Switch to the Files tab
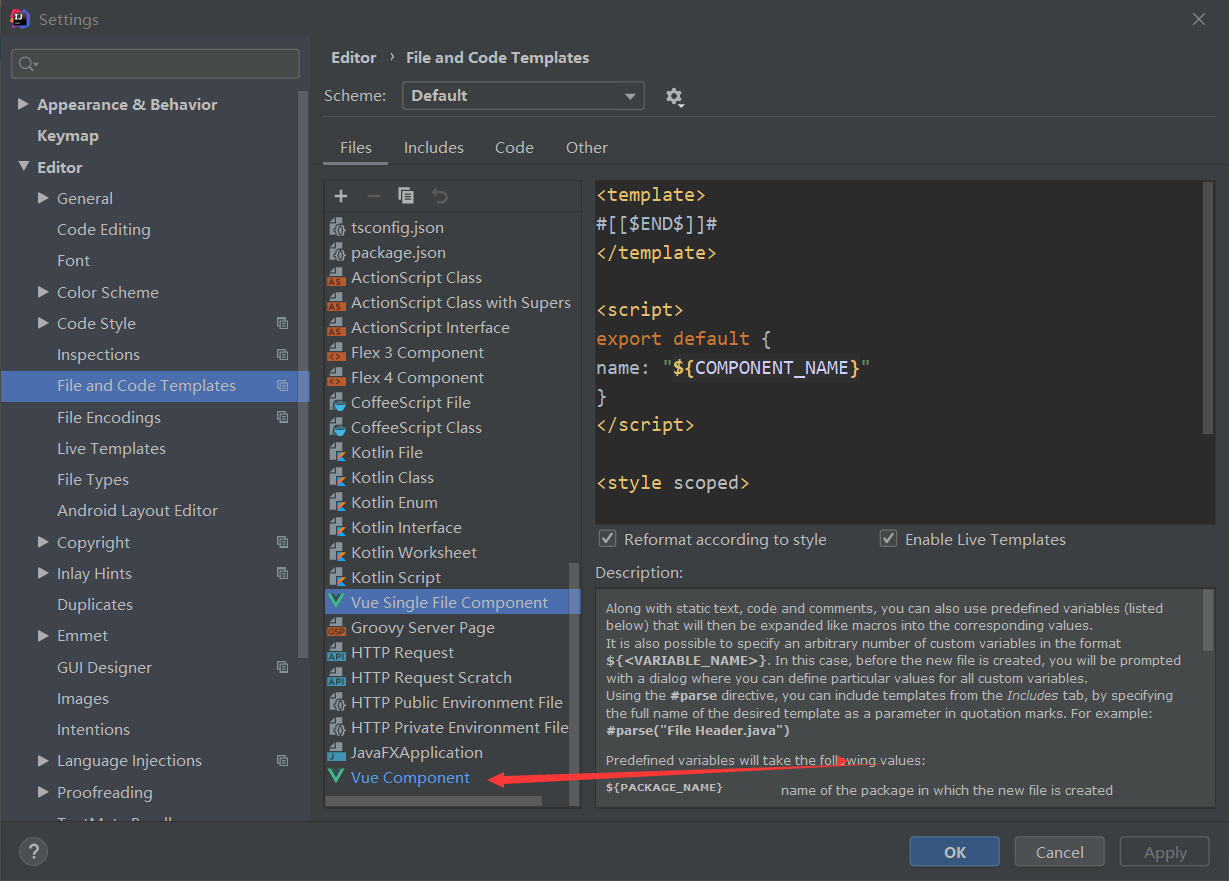 pyautogui.click(x=356, y=147)
